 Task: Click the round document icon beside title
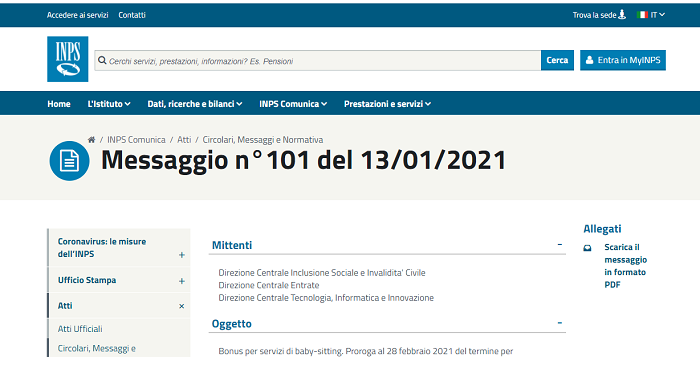(69, 161)
